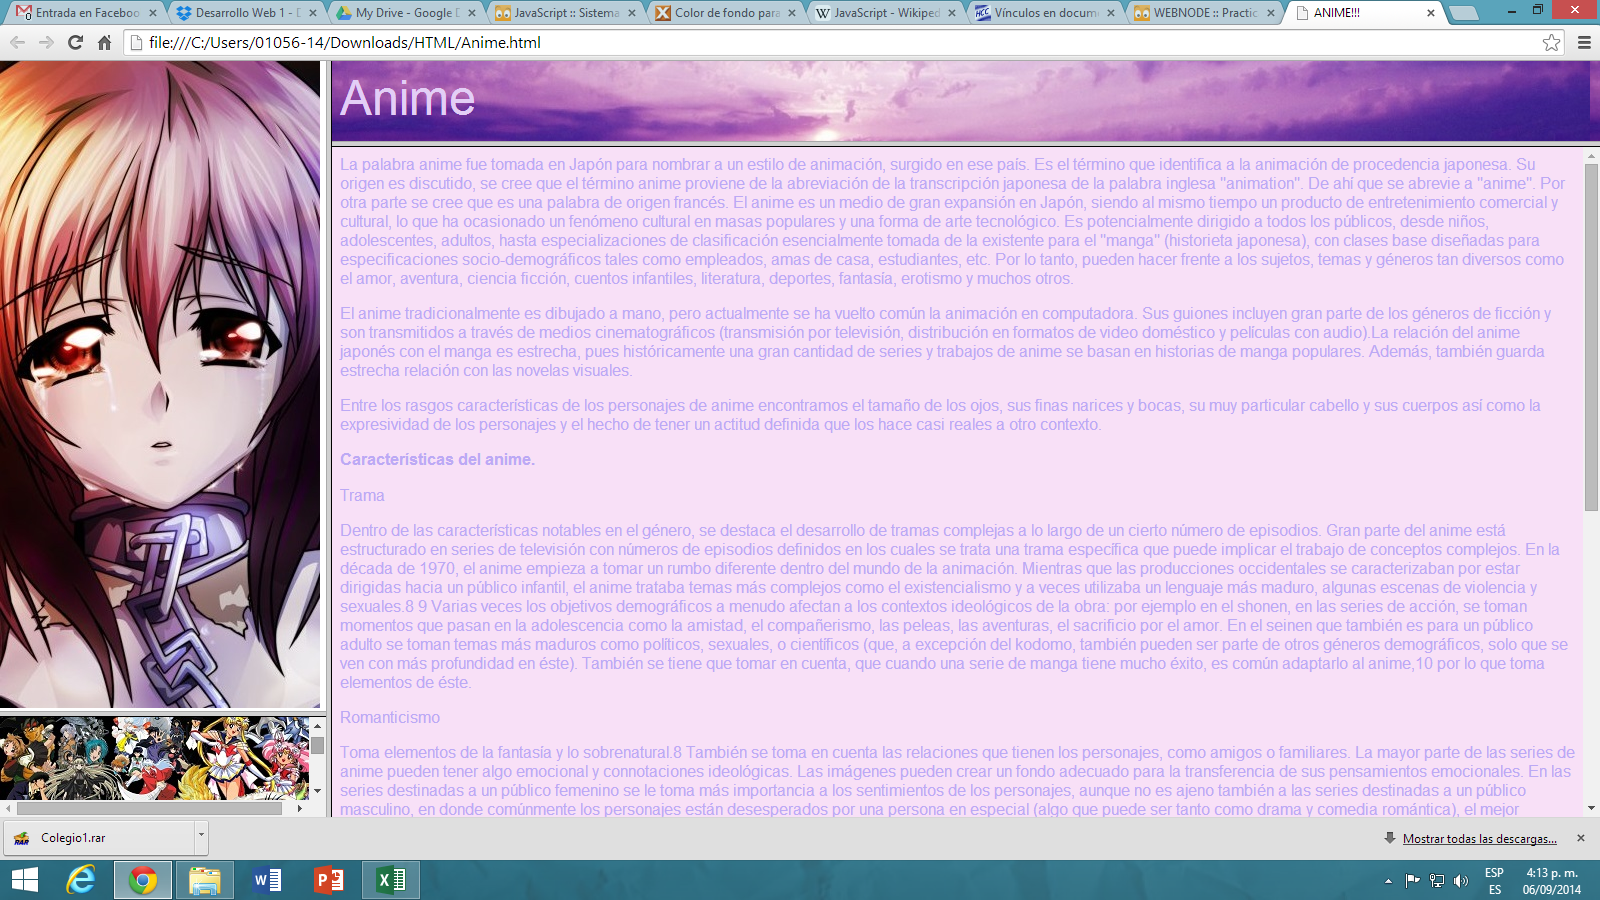Launch PowerPoint from the taskbar

click(x=328, y=880)
